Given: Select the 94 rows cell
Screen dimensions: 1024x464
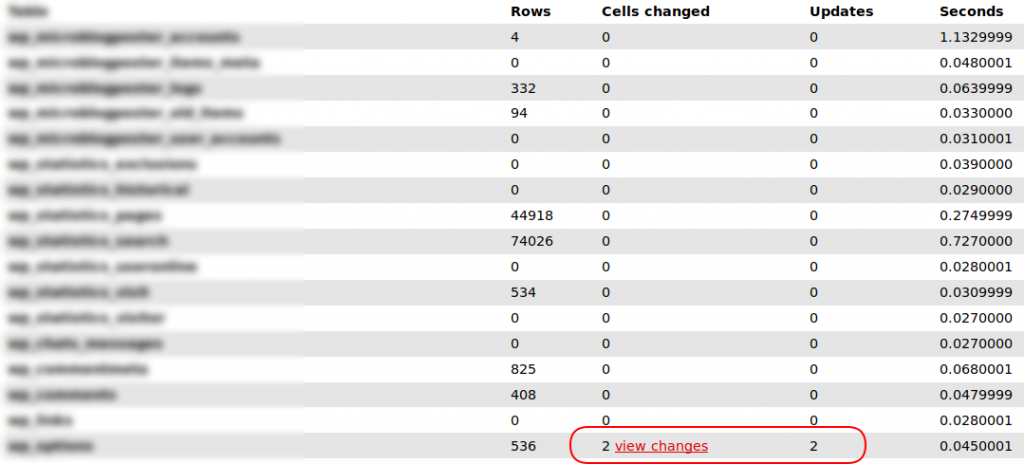Looking at the screenshot, I should [519, 114].
